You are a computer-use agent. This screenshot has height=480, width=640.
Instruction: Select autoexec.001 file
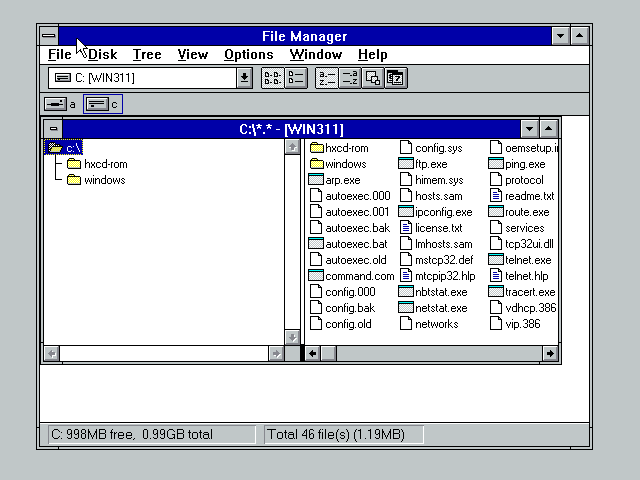tap(349, 212)
